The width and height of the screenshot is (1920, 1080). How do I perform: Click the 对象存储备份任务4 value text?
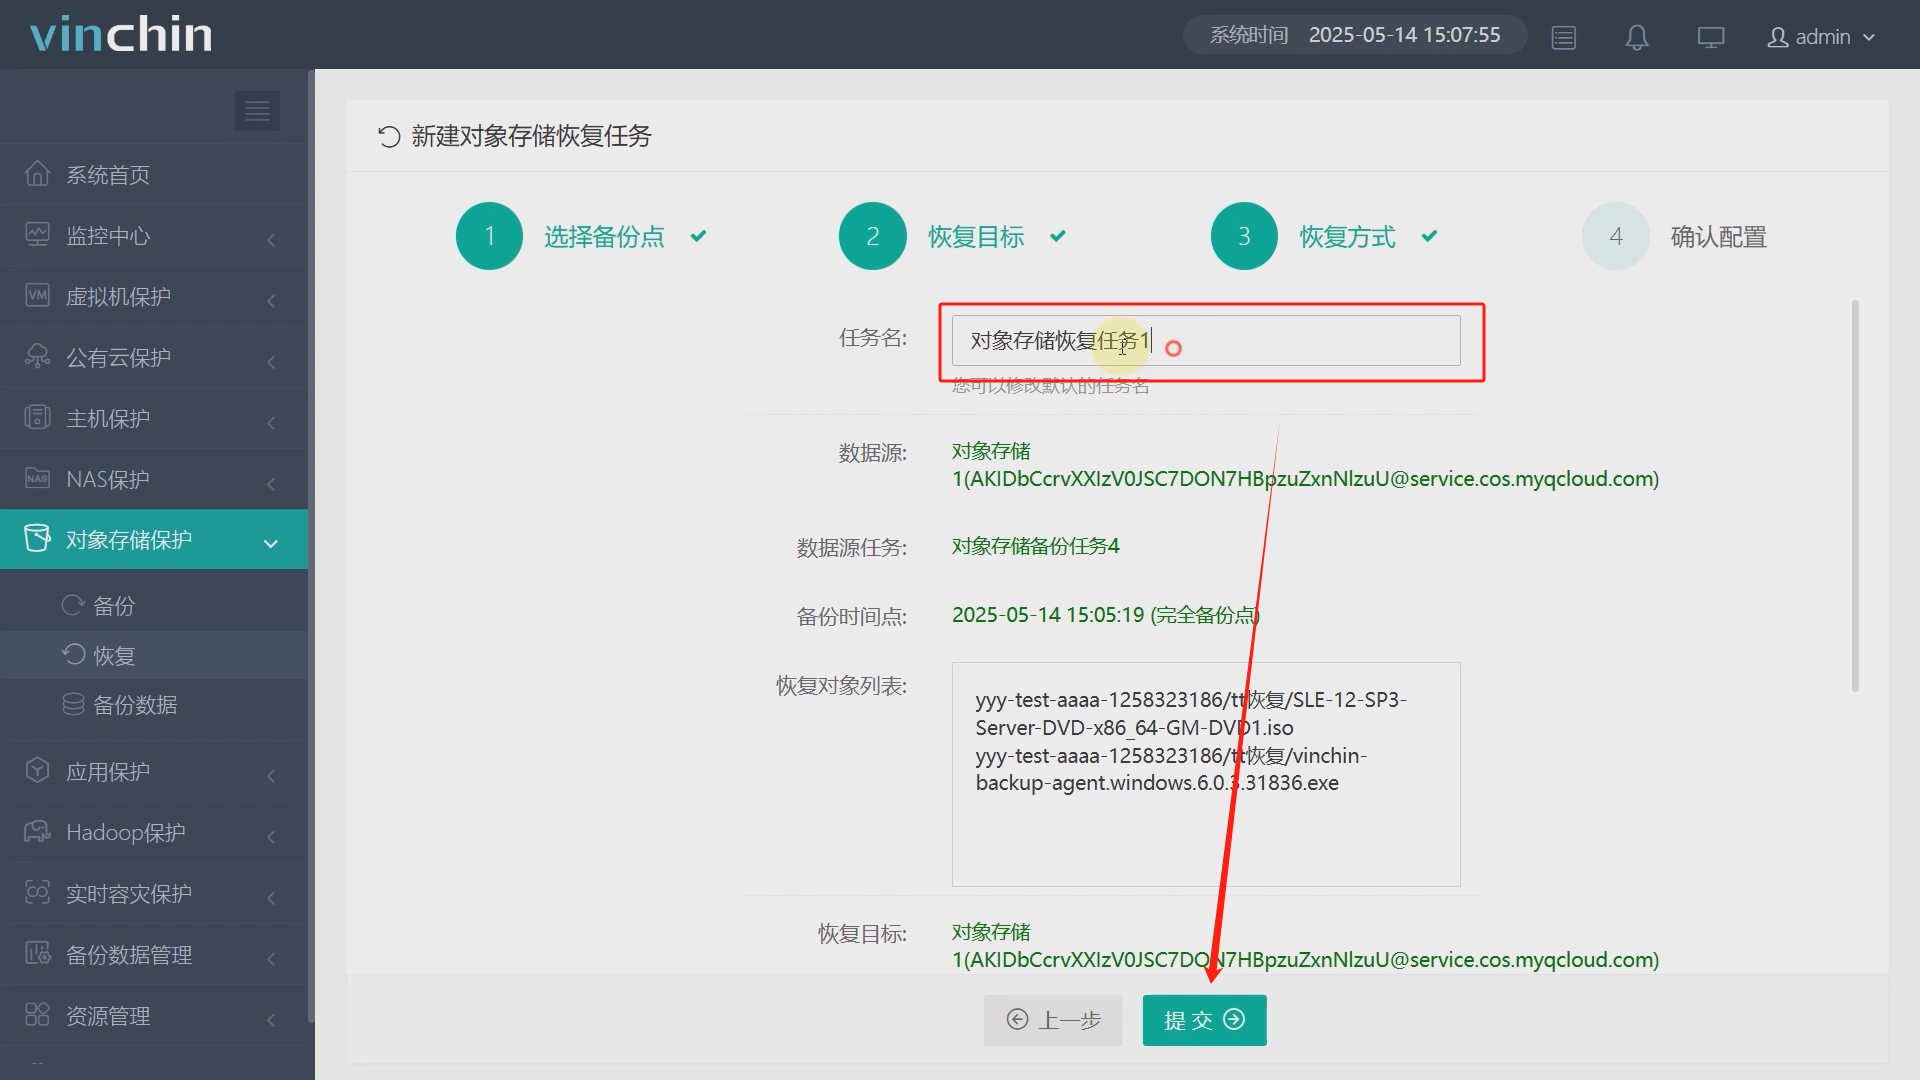pos(1035,546)
